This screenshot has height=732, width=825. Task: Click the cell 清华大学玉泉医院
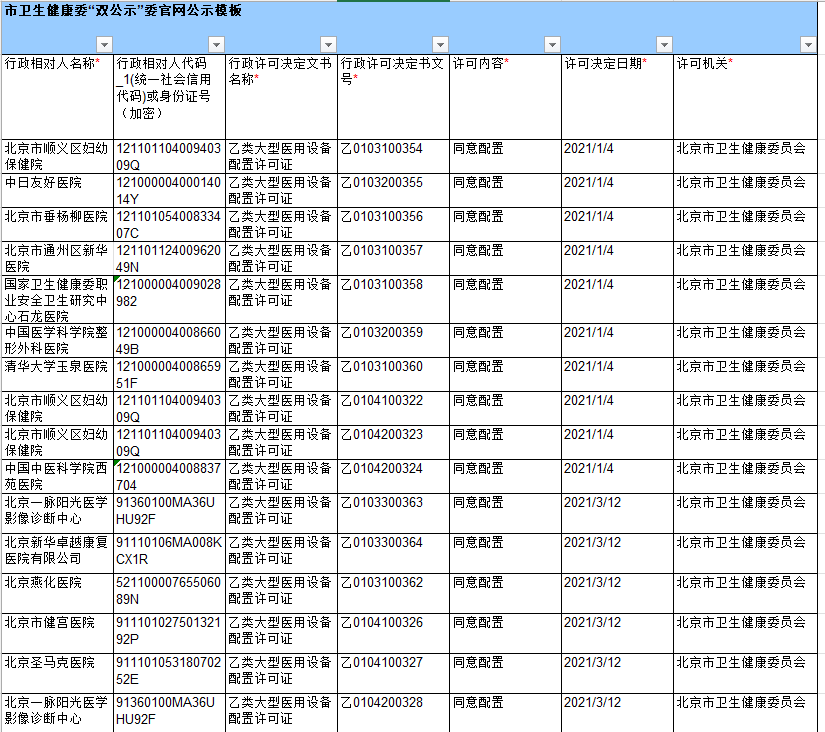pyautogui.click(x=57, y=375)
